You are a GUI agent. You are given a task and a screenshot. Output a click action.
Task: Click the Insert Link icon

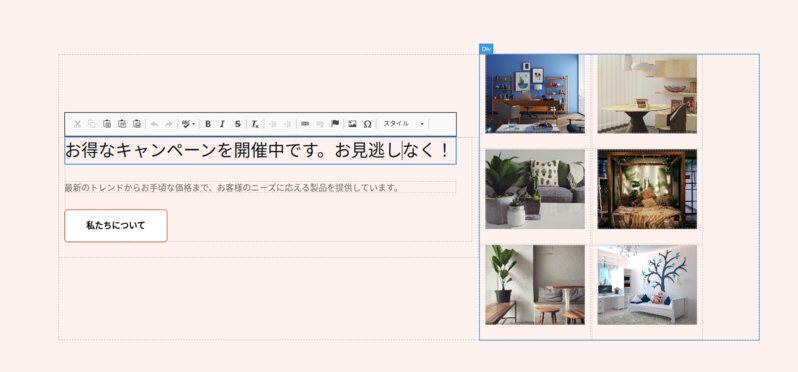point(305,124)
